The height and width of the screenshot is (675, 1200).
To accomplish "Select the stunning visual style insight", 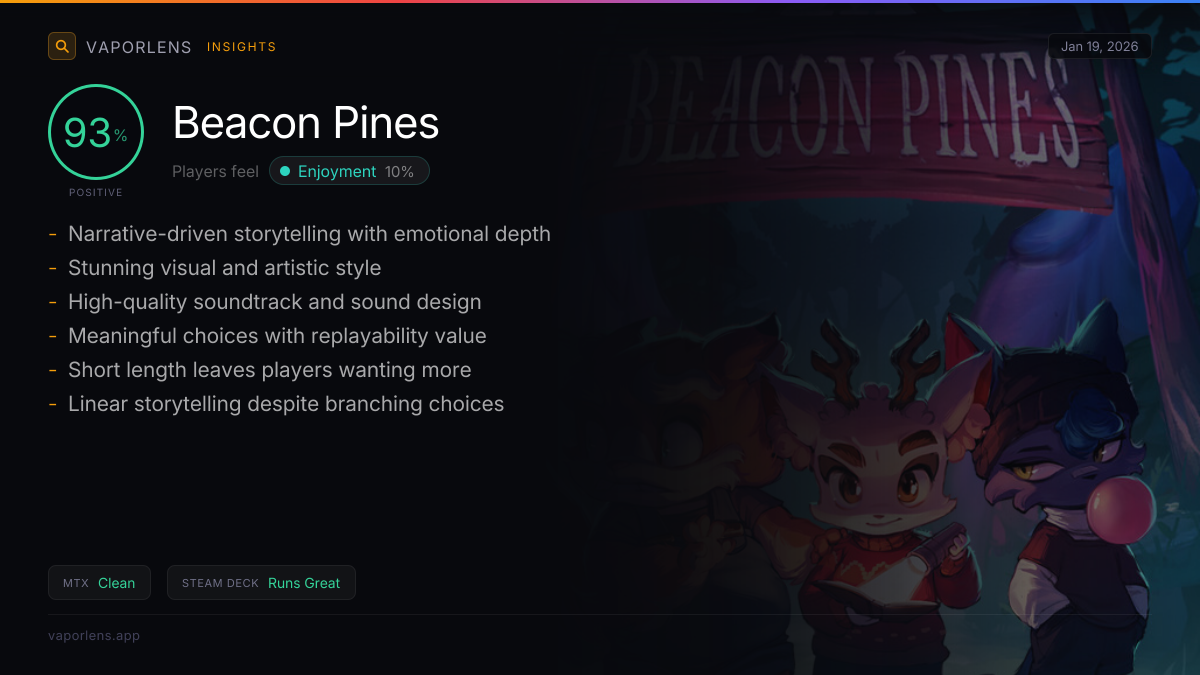I will pyautogui.click(x=224, y=268).
